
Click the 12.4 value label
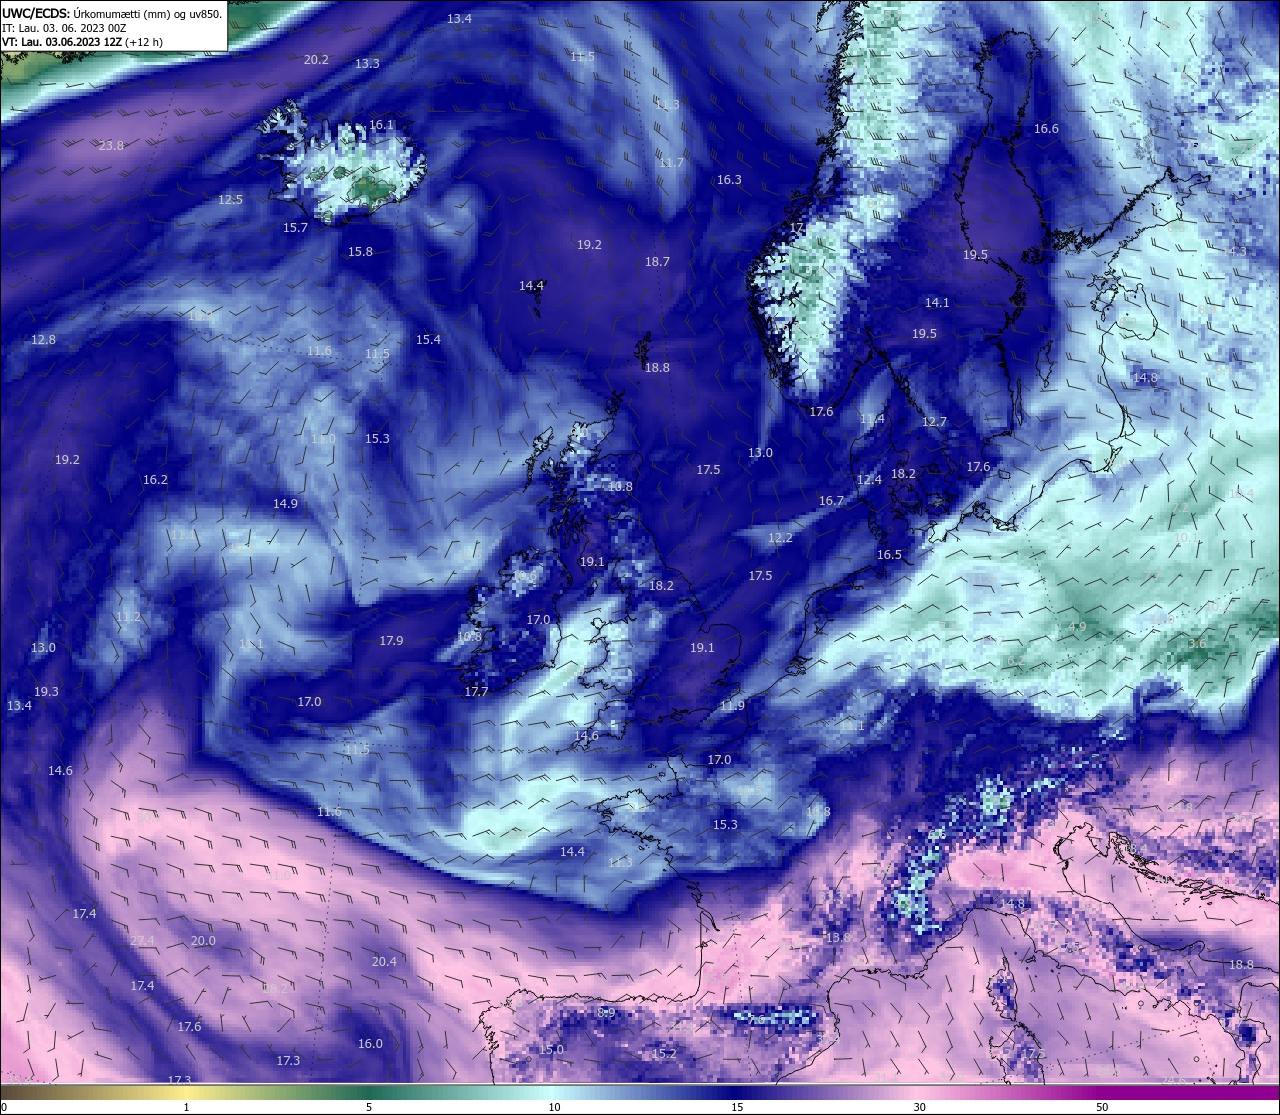pos(869,480)
